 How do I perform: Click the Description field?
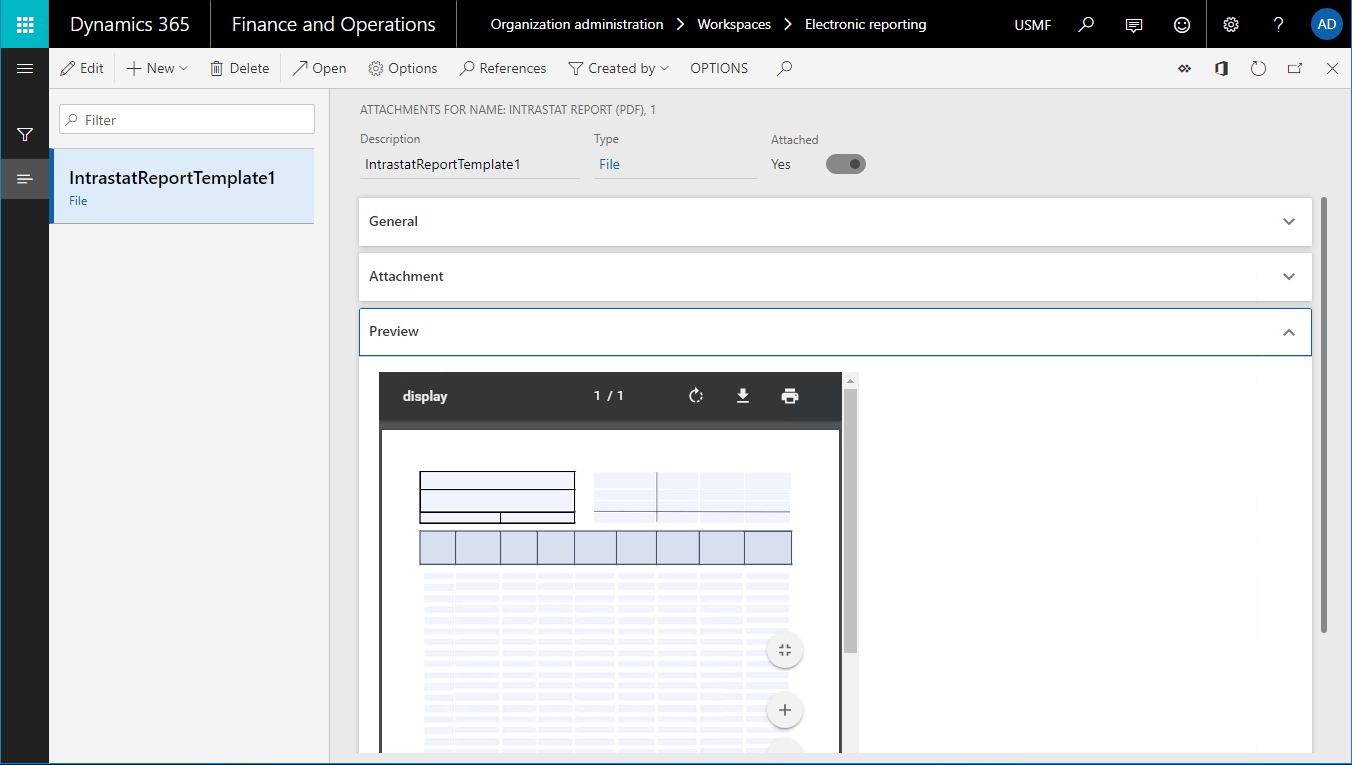[470, 164]
